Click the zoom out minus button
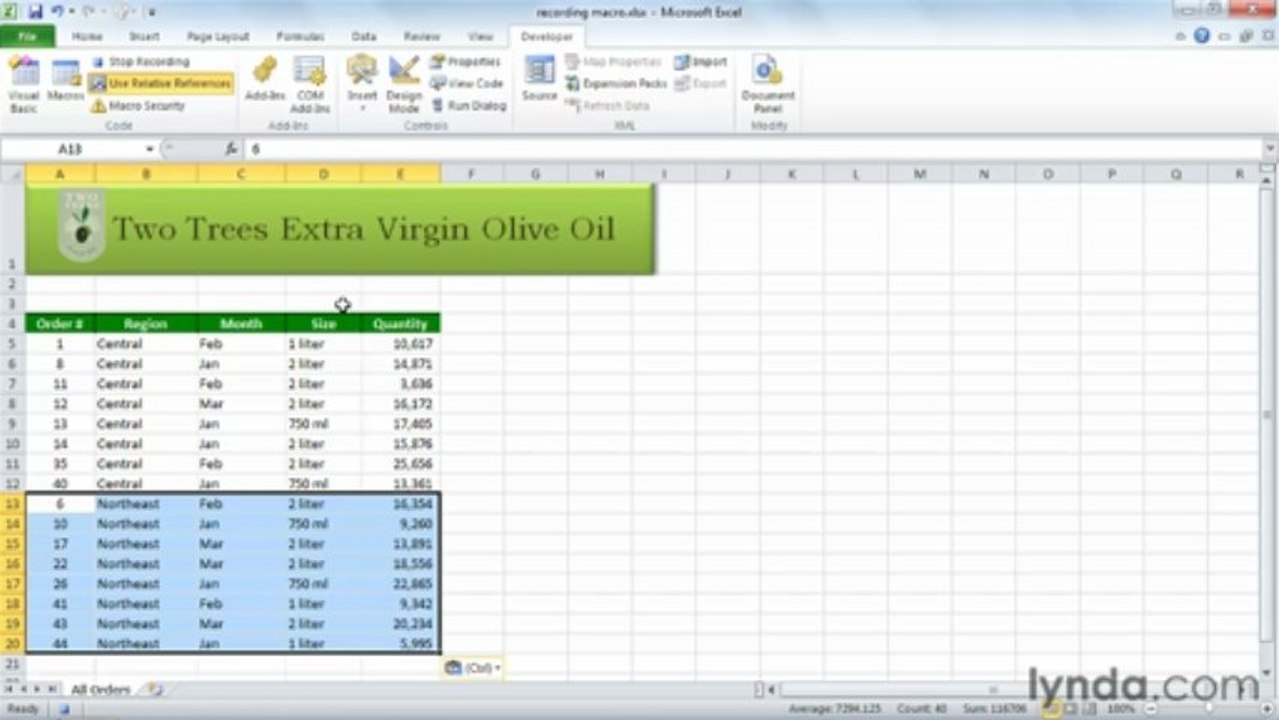Image resolution: width=1279 pixels, height=720 pixels. [x=1149, y=709]
